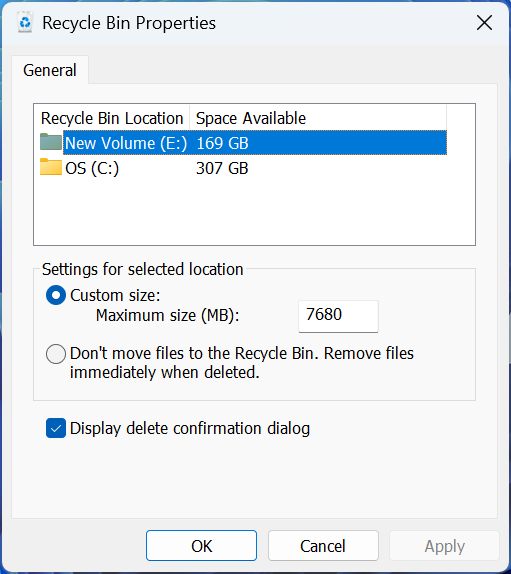Click the 169 GB space value

click(223, 143)
